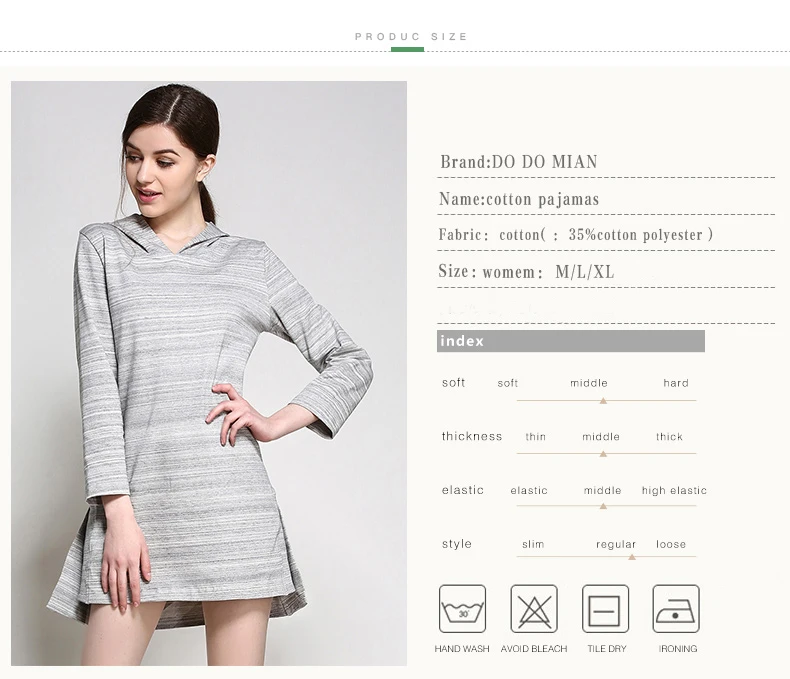Click the 'middle' label in thickness row
This screenshot has height=679, width=790.
click(601, 437)
